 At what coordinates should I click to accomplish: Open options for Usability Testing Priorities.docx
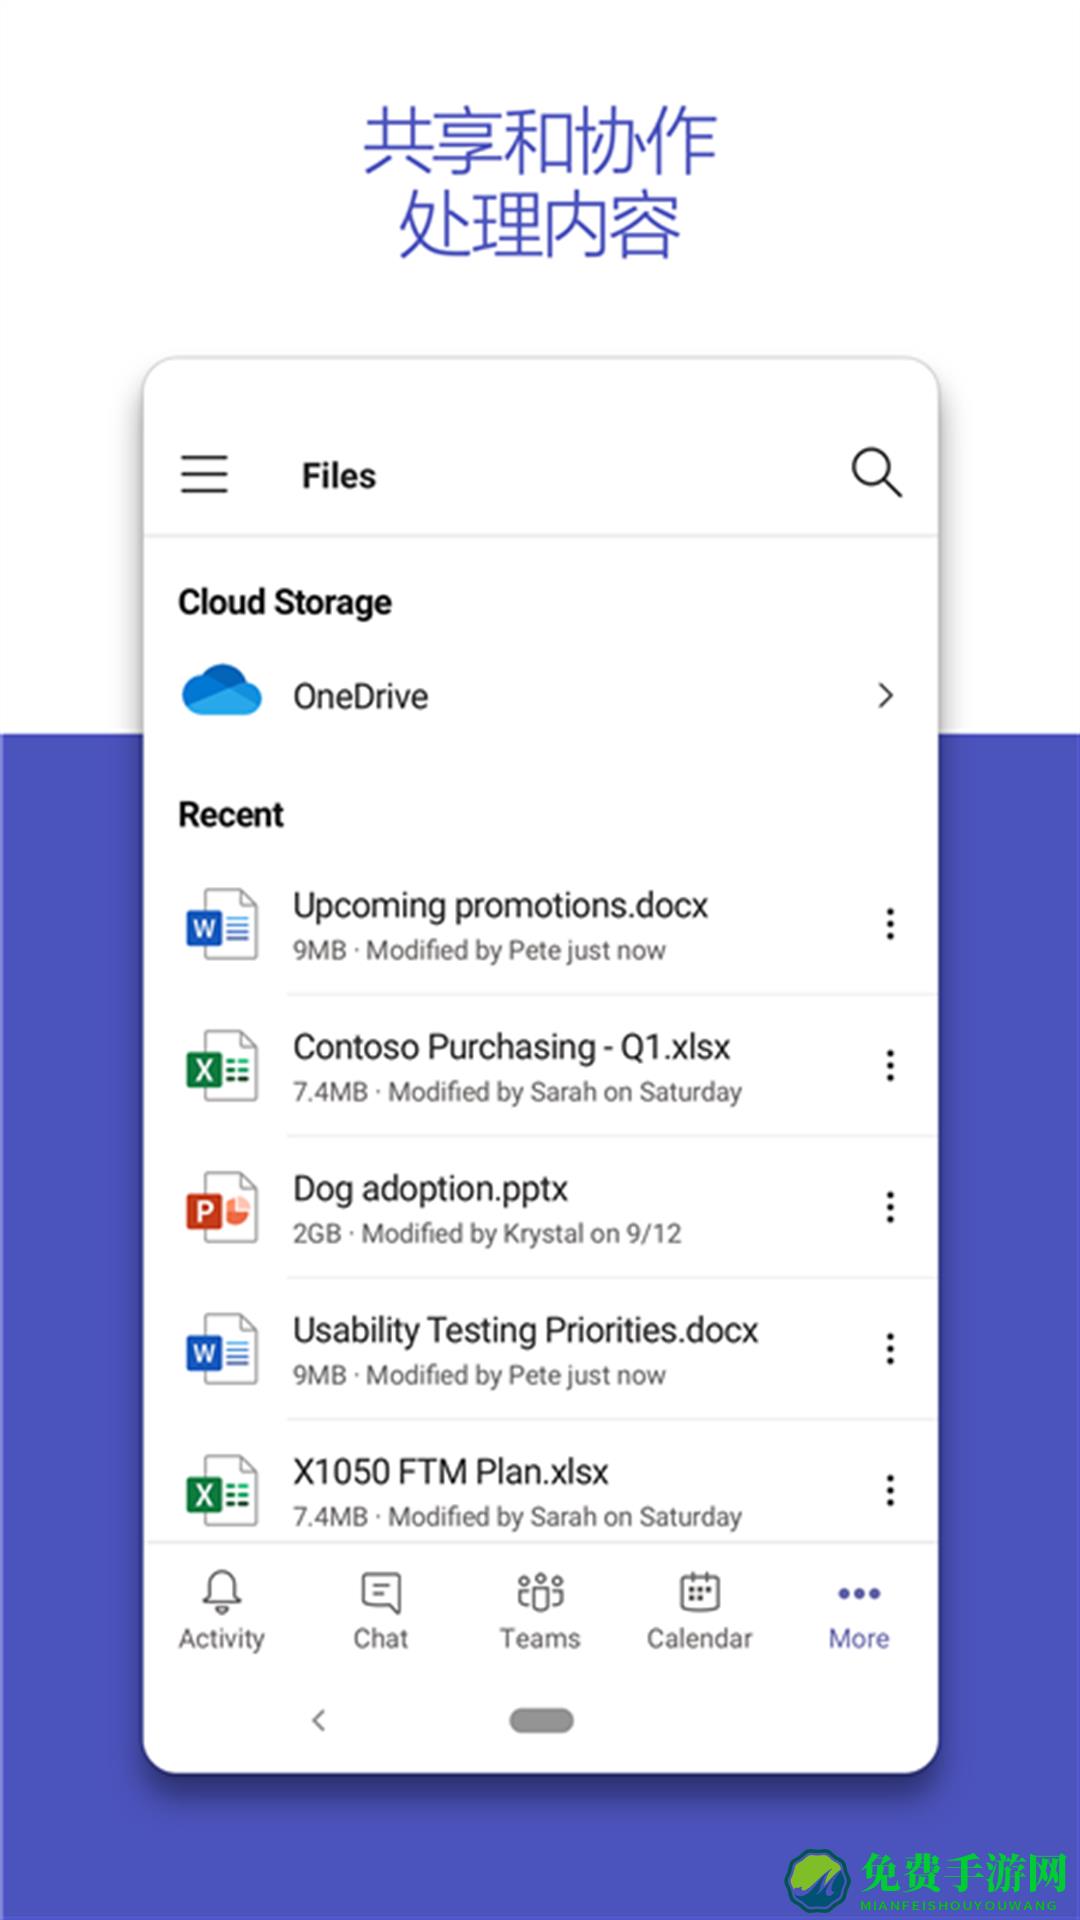(x=889, y=1350)
